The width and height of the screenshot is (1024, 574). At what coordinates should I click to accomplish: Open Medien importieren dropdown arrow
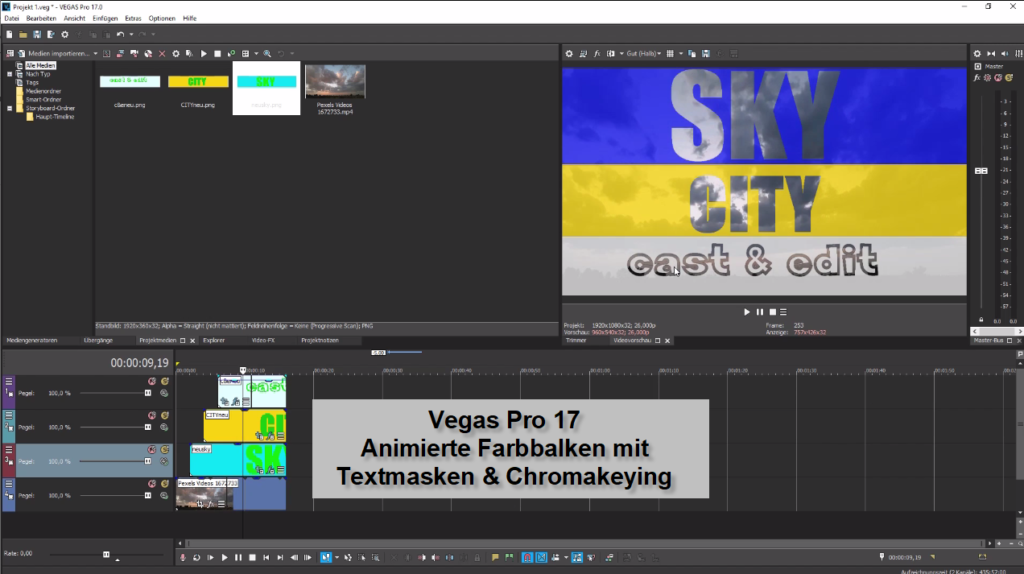(95, 54)
